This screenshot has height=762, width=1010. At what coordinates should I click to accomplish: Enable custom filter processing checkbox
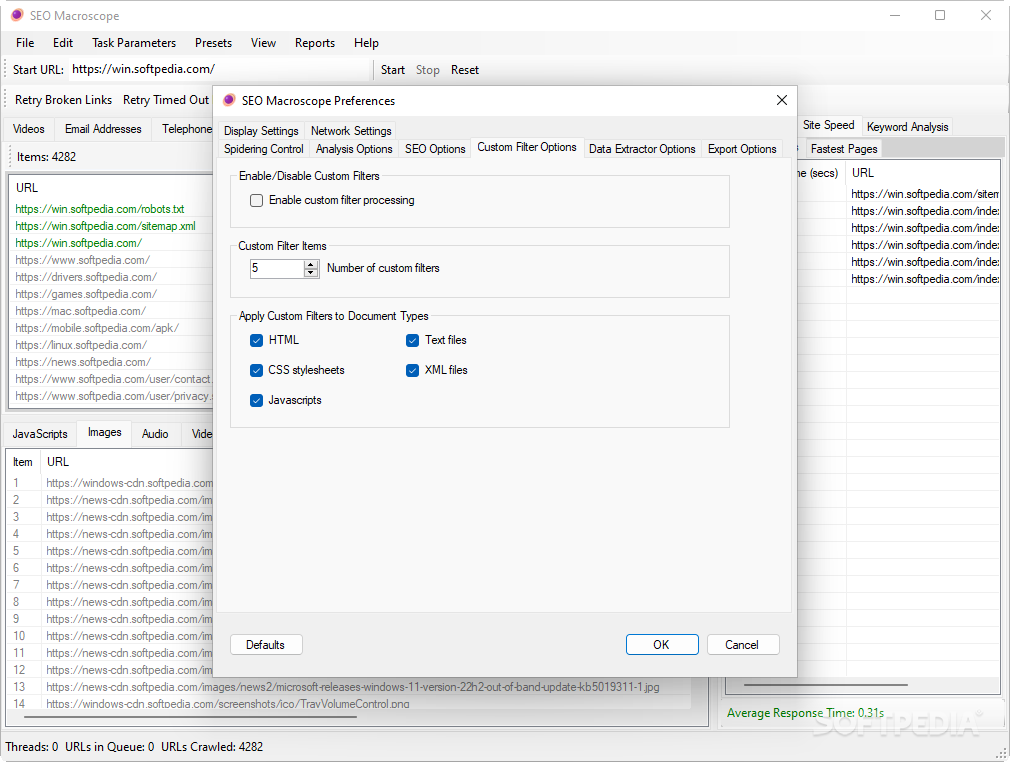coord(256,200)
